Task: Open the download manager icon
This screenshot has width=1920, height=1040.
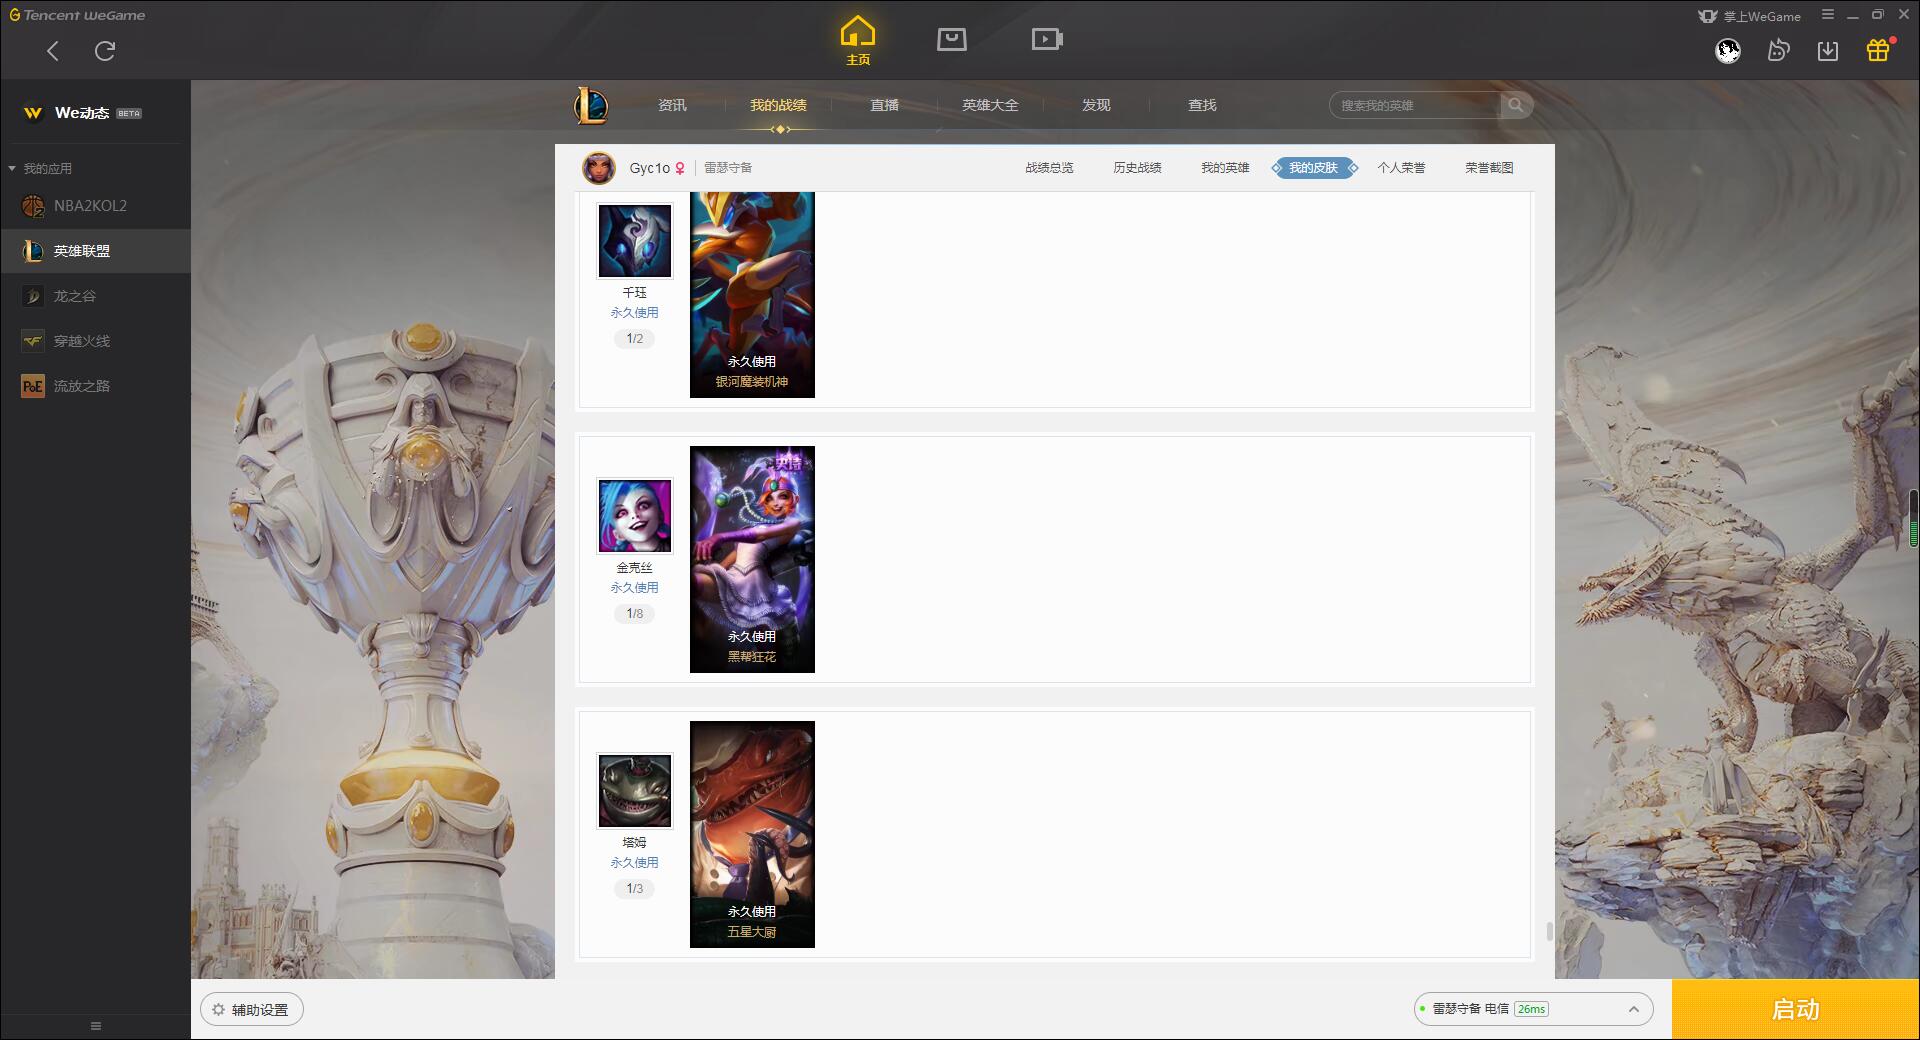Action: click(1828, 50)
